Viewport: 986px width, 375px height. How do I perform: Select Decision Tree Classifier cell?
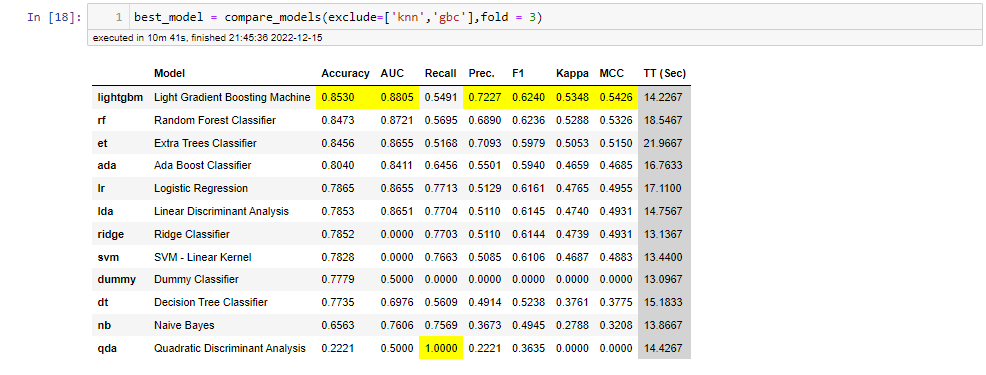point(211,302)
